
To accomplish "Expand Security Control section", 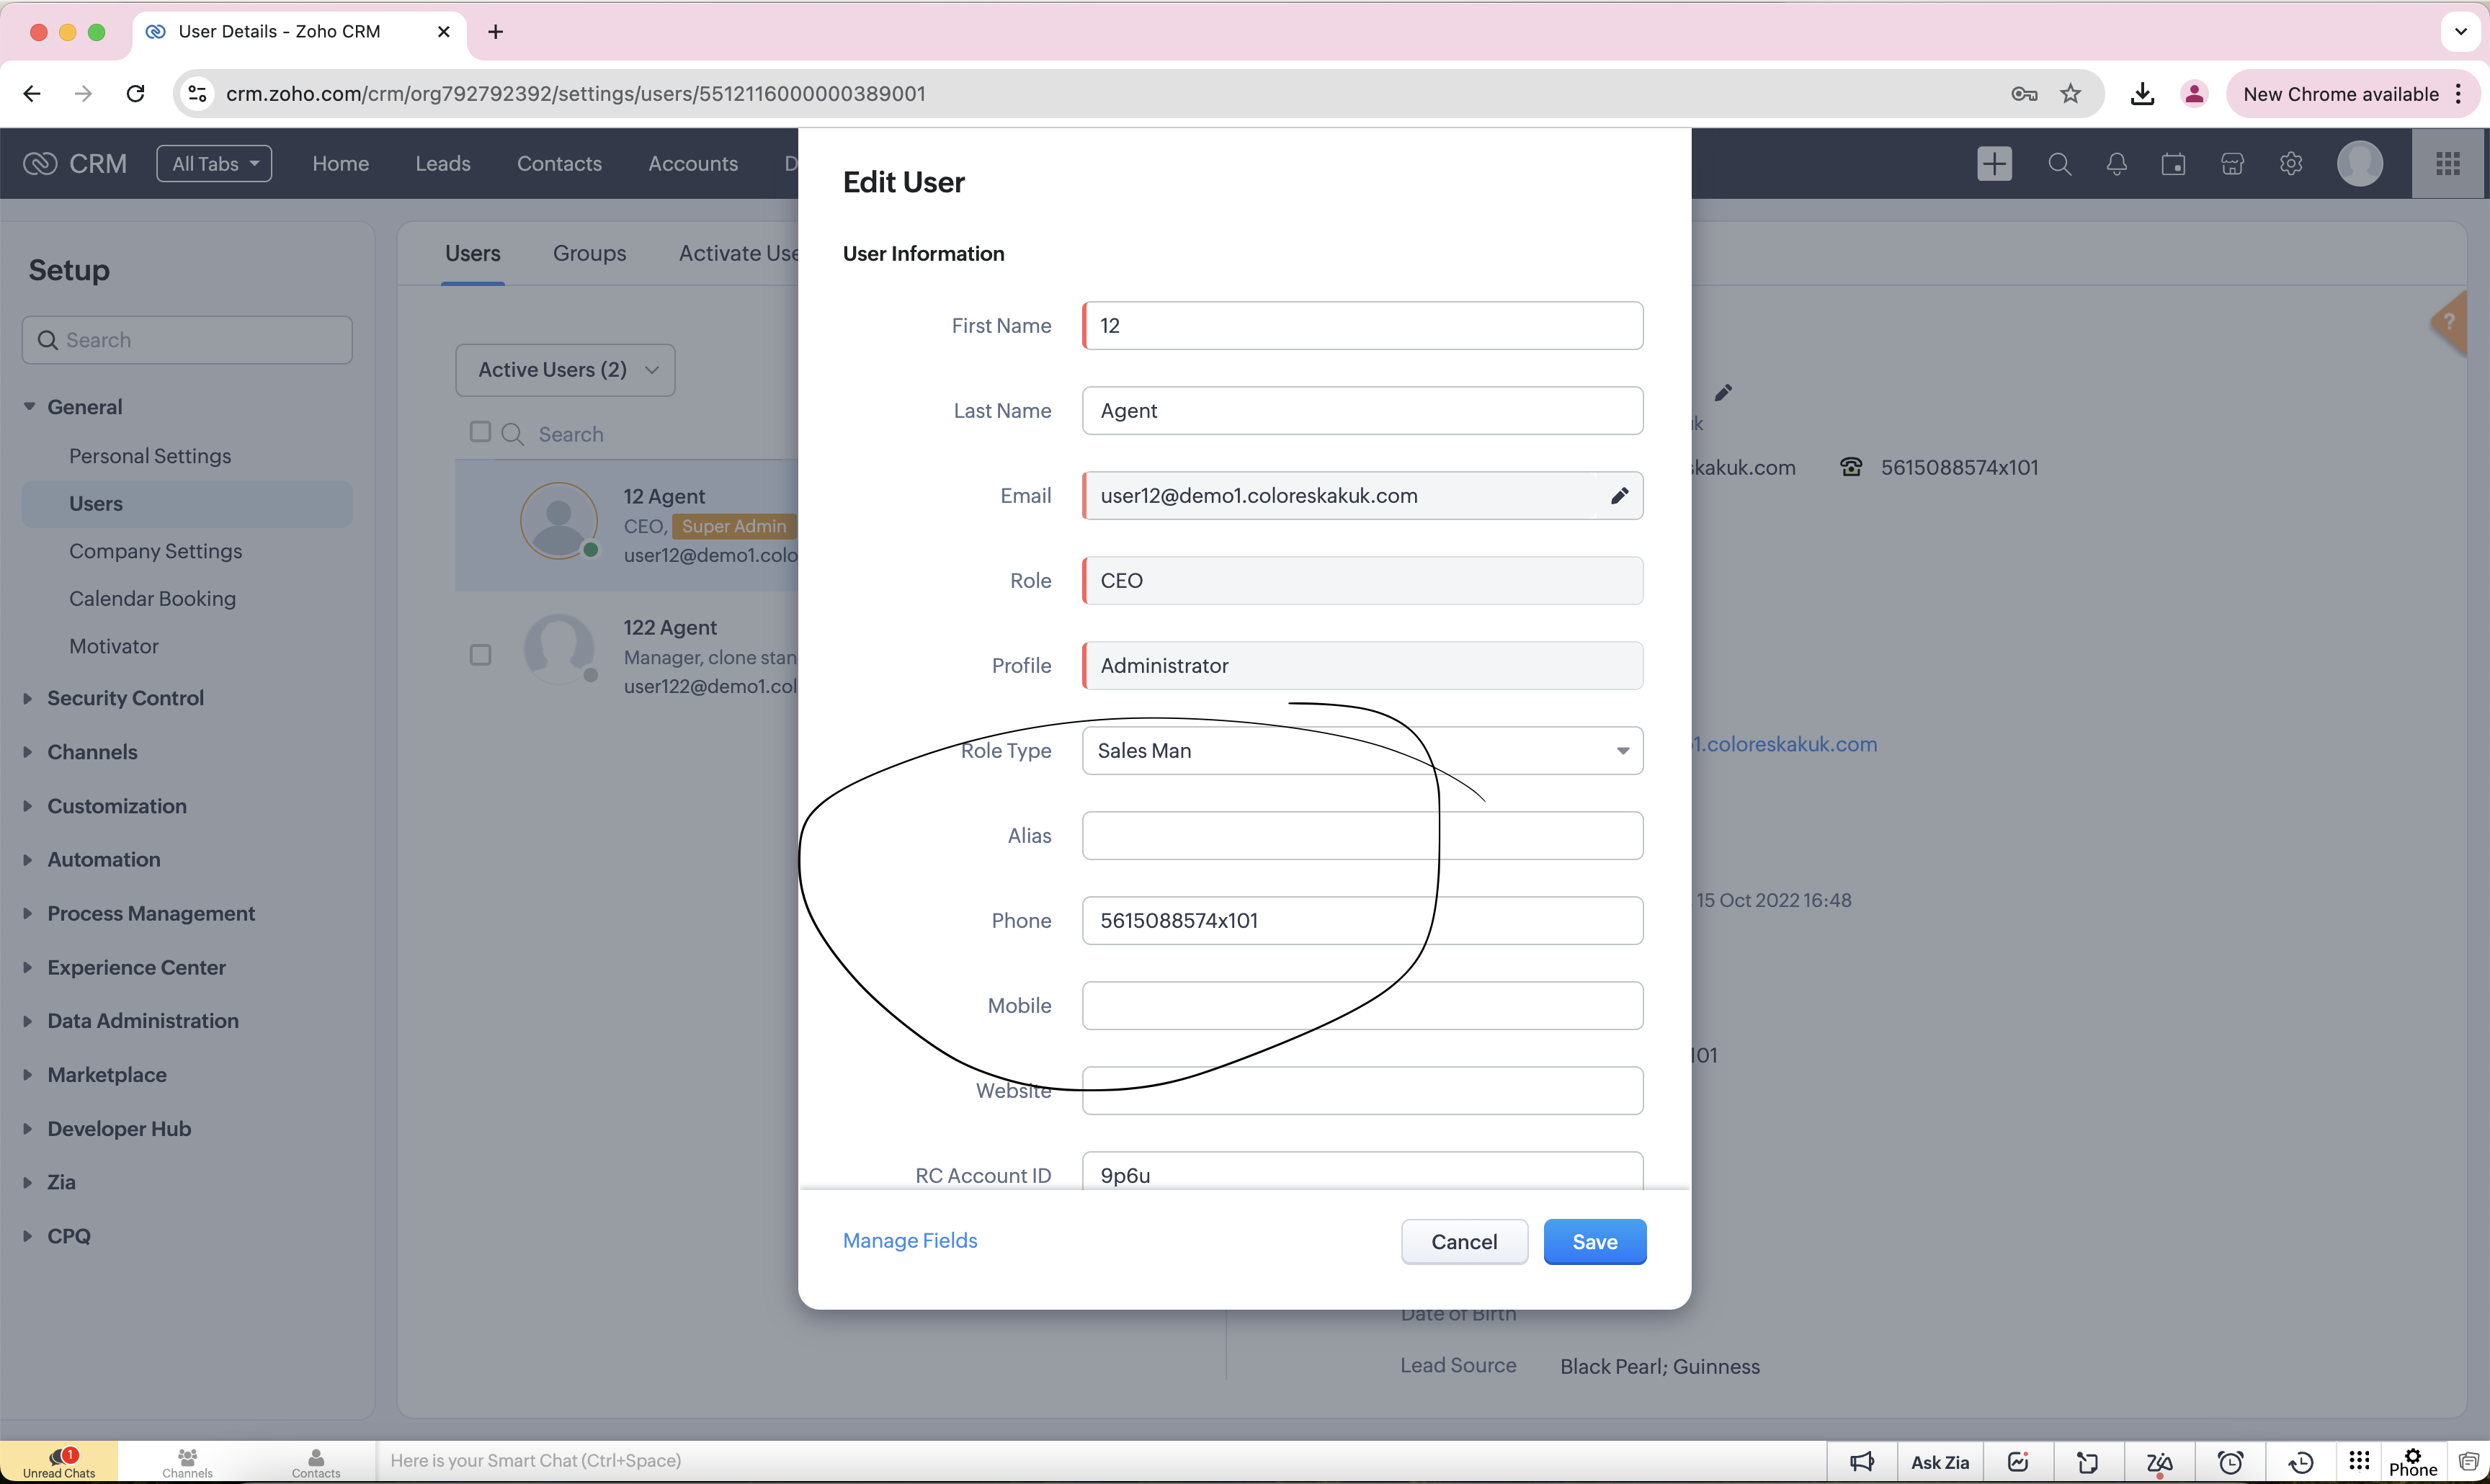I will [28, 698].
